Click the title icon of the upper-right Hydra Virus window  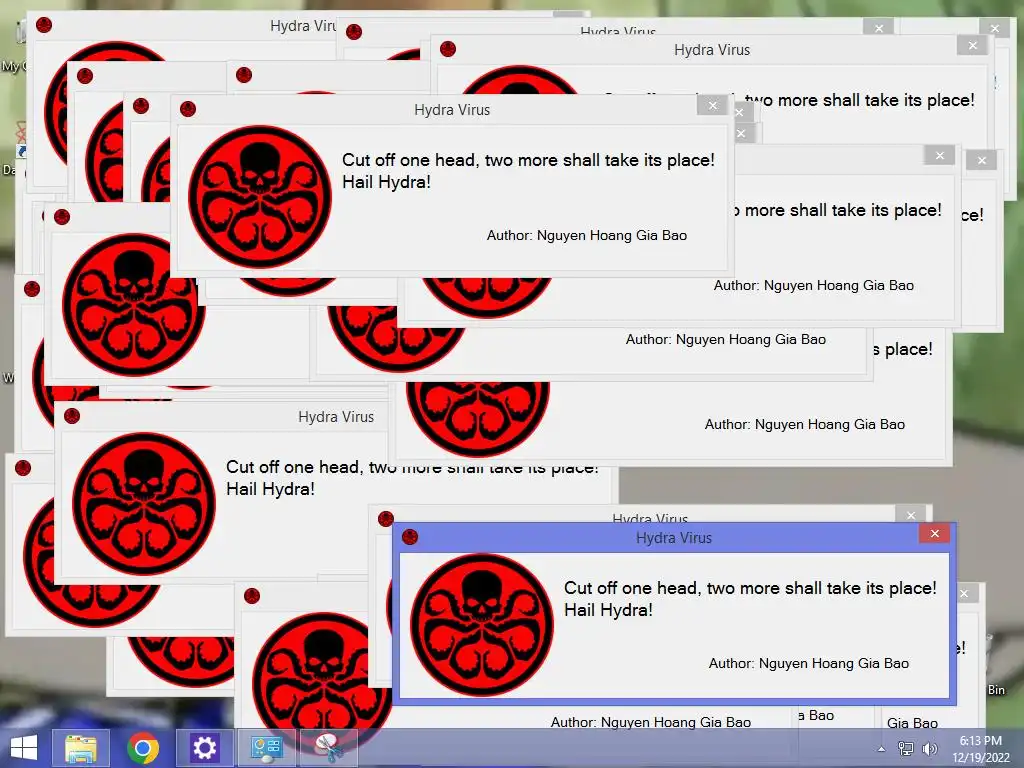point(448,49)
